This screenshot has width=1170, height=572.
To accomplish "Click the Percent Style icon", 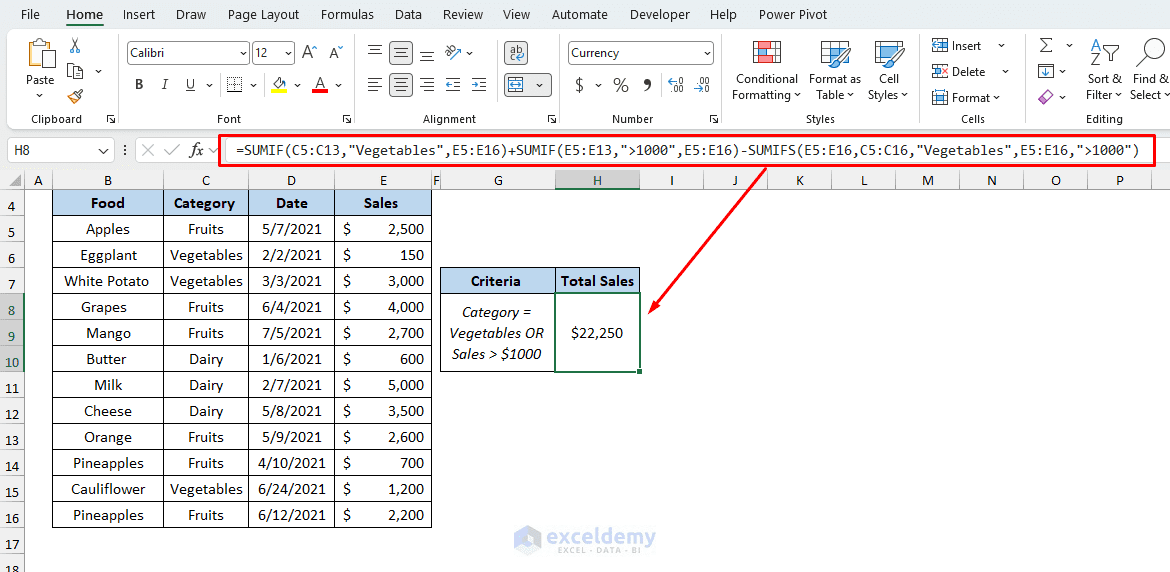I will (621, 85).
